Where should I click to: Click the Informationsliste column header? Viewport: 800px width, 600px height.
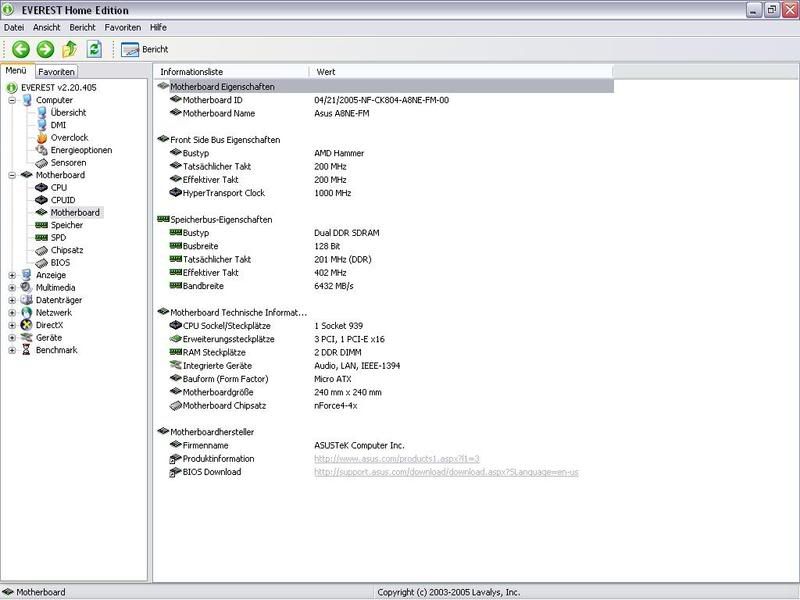(x=232, y=72)
